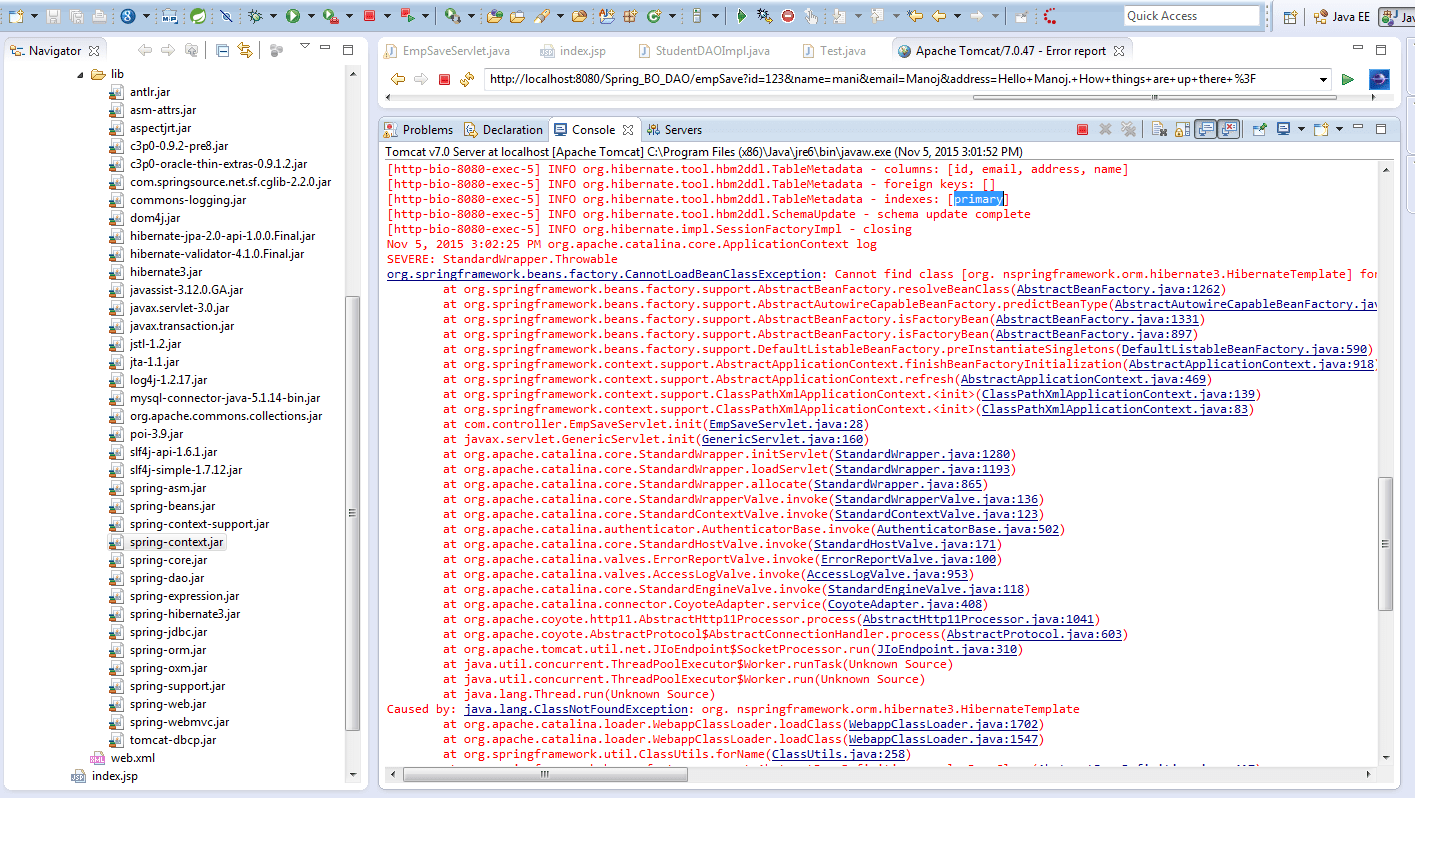The width and height of the screenshot is (1440, 858).
Task: Switch to the Servers tab
Action: (683, 129)
